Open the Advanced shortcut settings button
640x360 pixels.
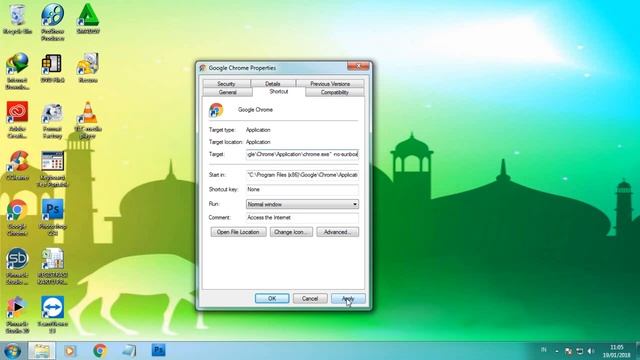(338, 232)
